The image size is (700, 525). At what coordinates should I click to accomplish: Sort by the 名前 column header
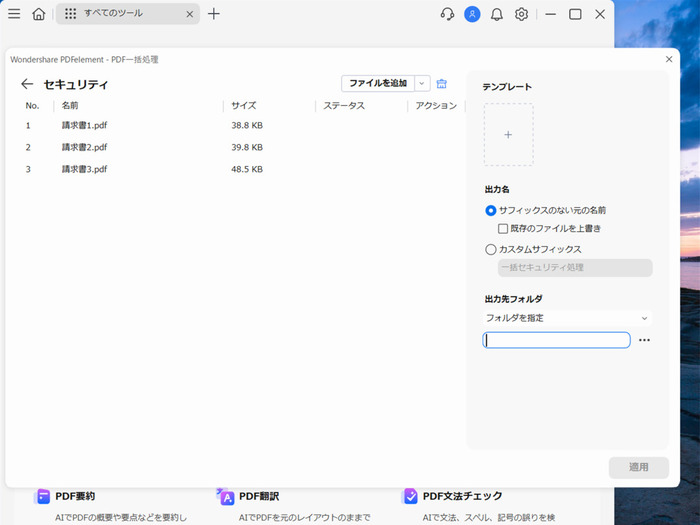(70, 106)
